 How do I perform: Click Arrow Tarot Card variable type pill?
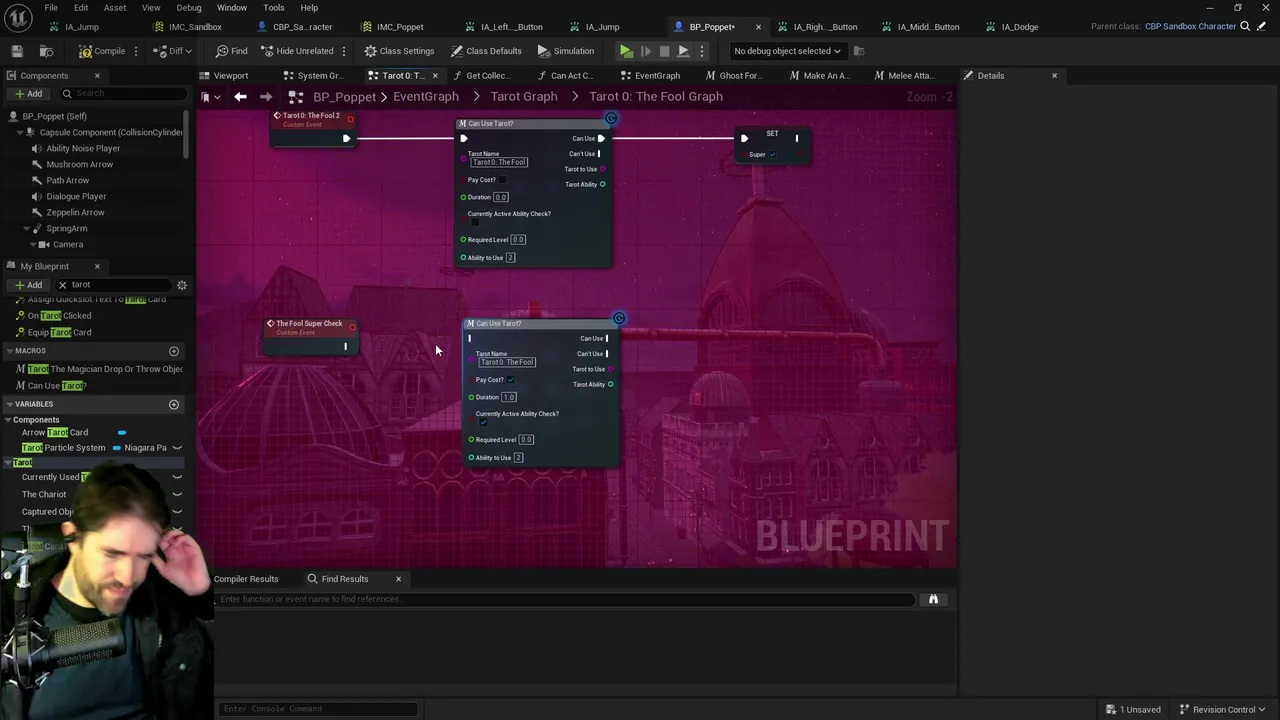[122, 433]
